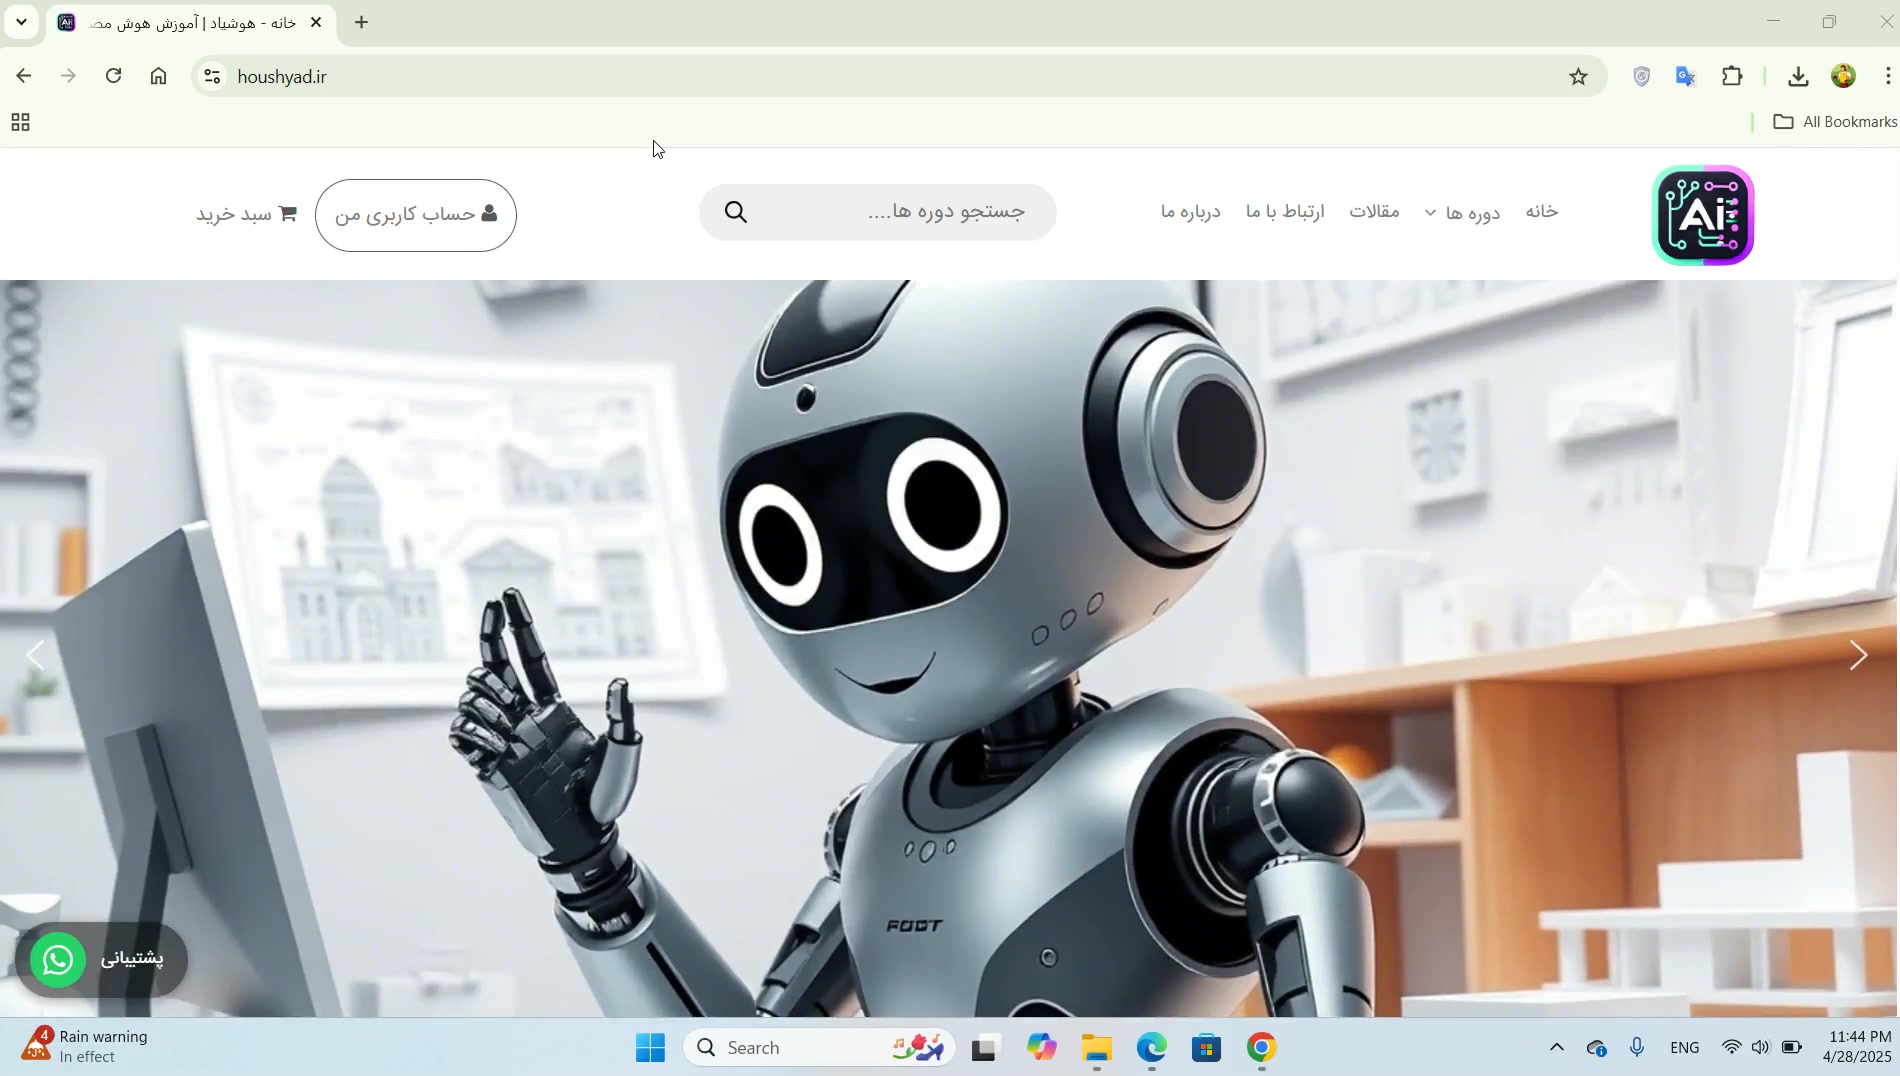Open Task View on taskbar

point(986,1048)
